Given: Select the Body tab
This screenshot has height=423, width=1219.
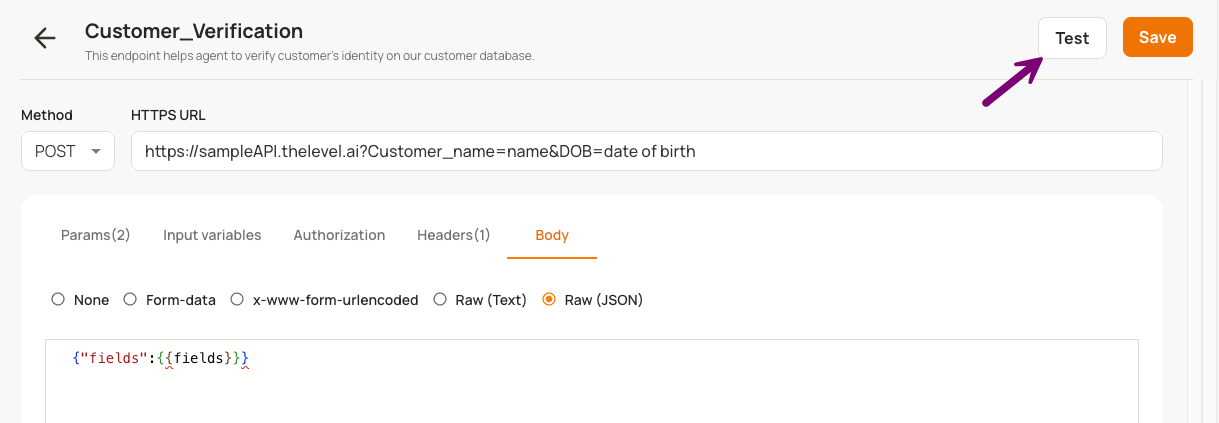Looking at the screenshot, I should click(552, 235).
